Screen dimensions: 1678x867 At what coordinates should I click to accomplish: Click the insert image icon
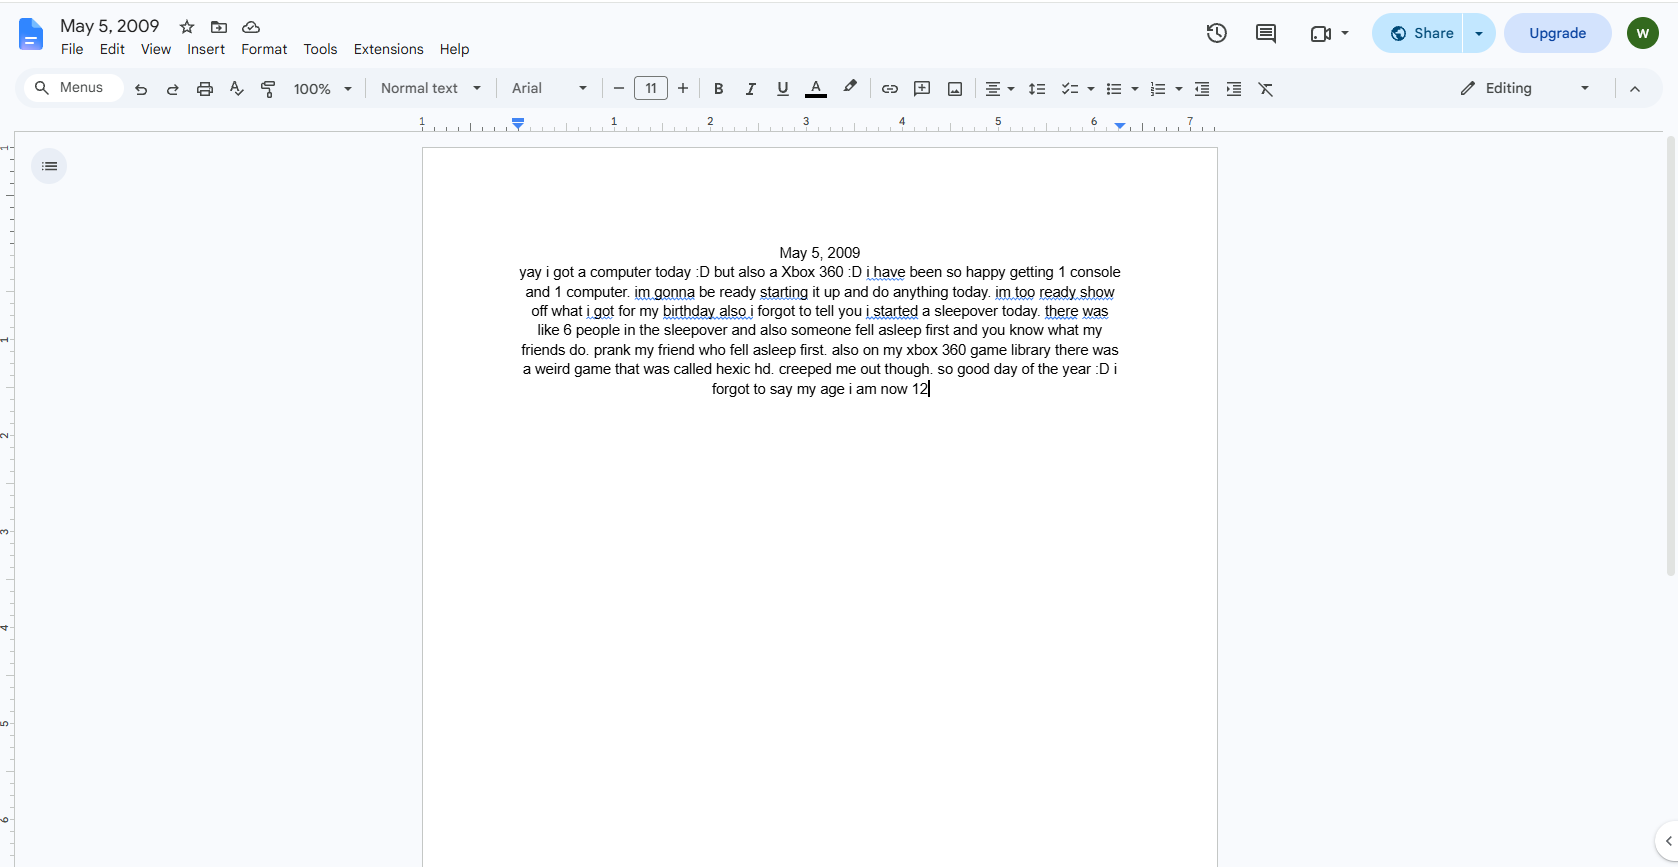click(x=955, y=89)
